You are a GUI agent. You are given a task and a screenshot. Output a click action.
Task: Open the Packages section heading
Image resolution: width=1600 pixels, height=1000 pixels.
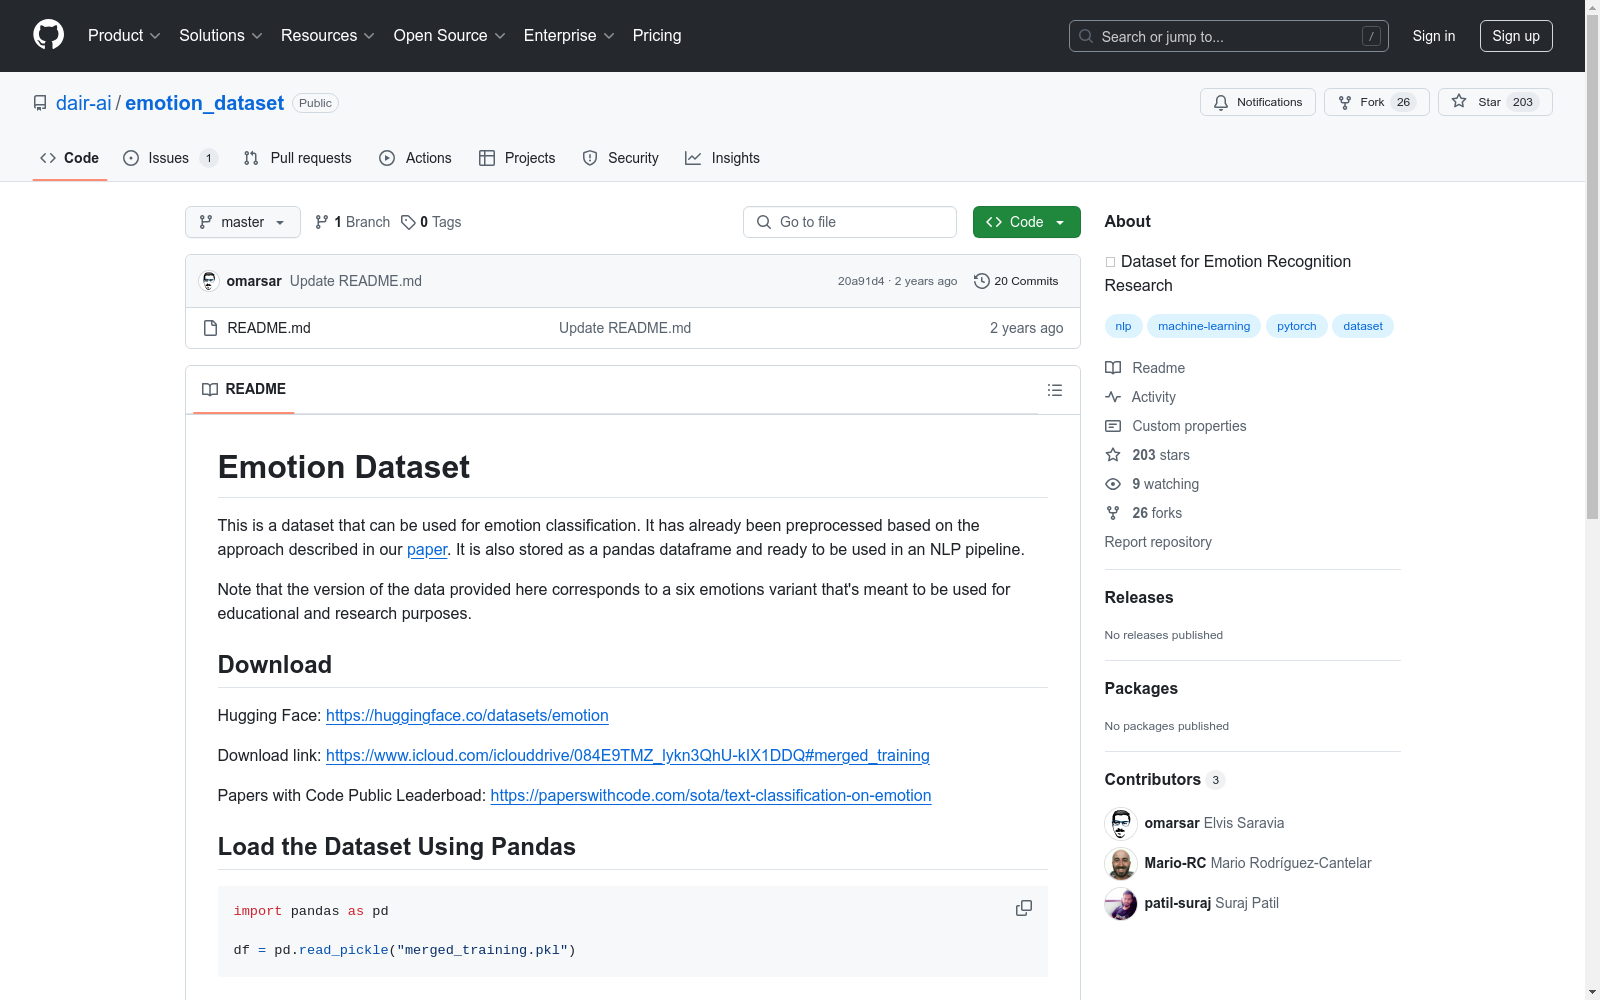1141,688
